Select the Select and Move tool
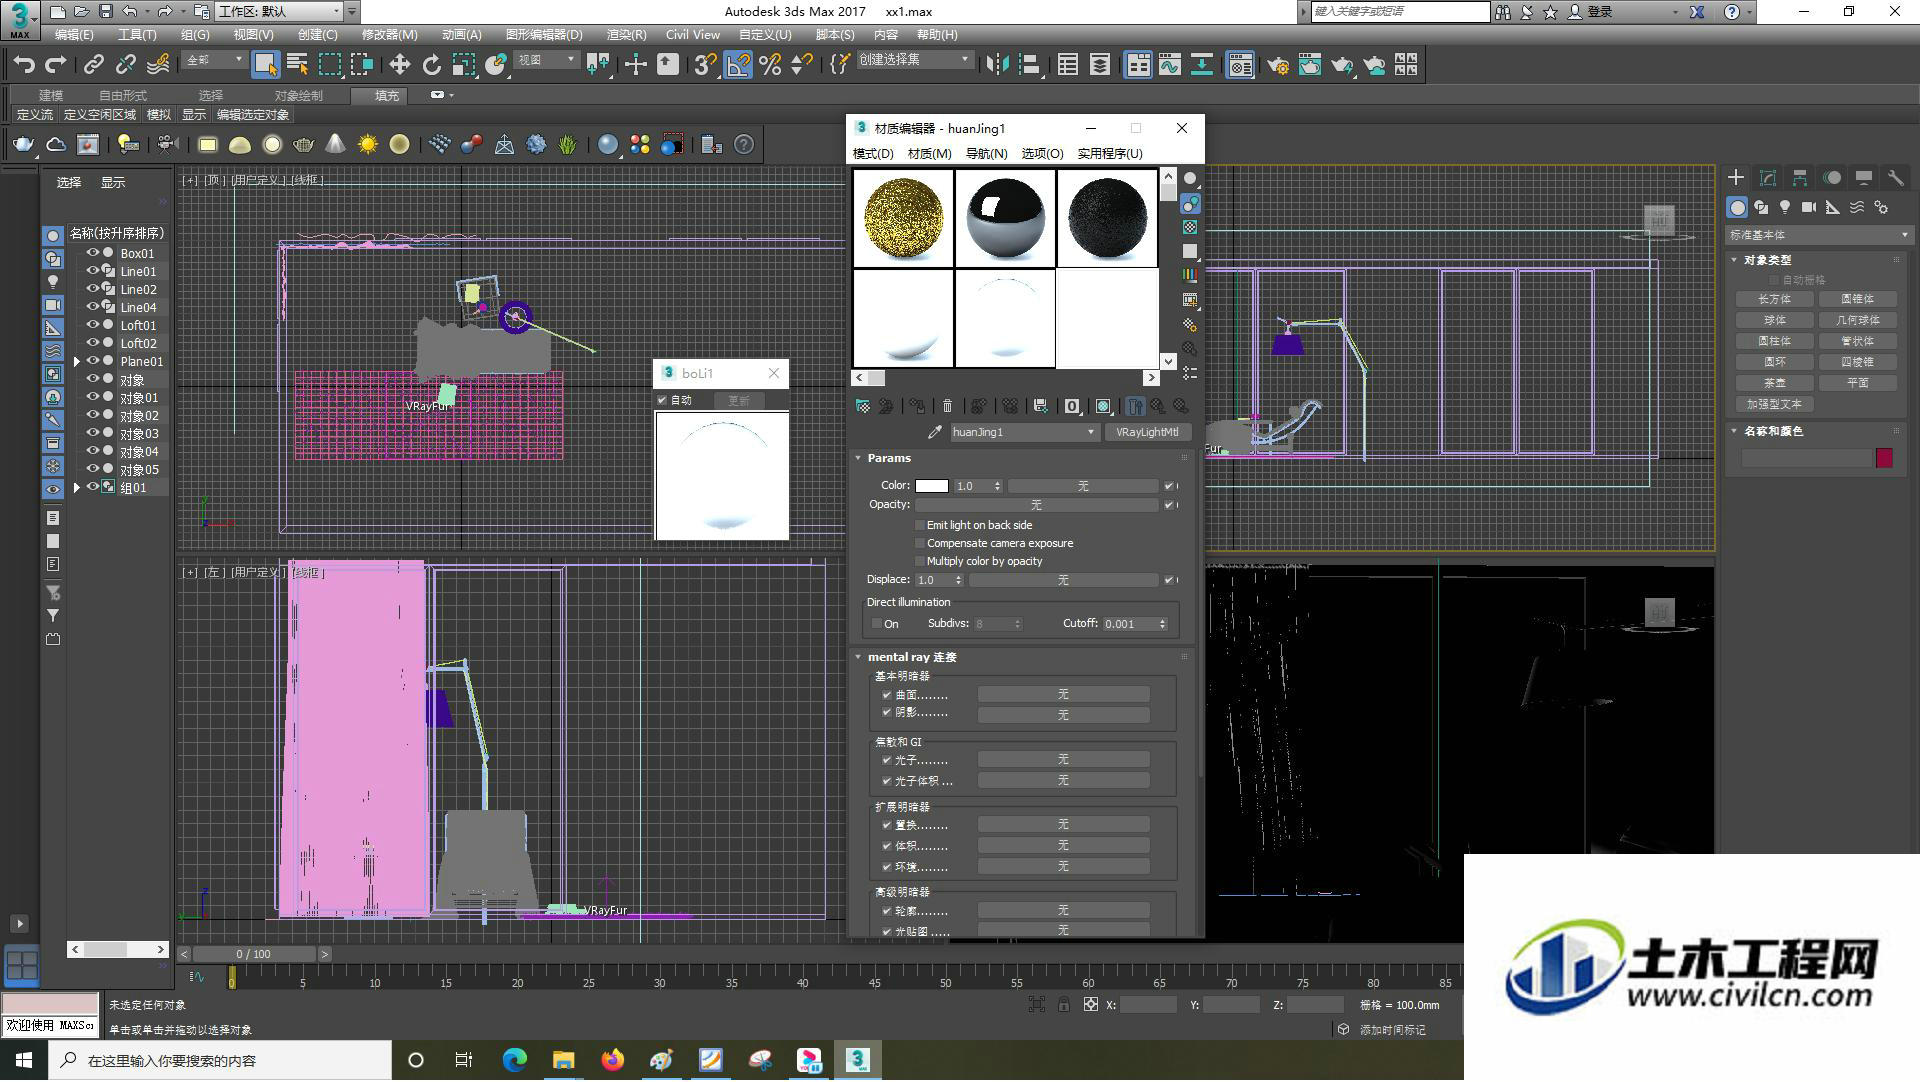Image resolution: width=1920 pixels, height=1082 pixels. 399,65
